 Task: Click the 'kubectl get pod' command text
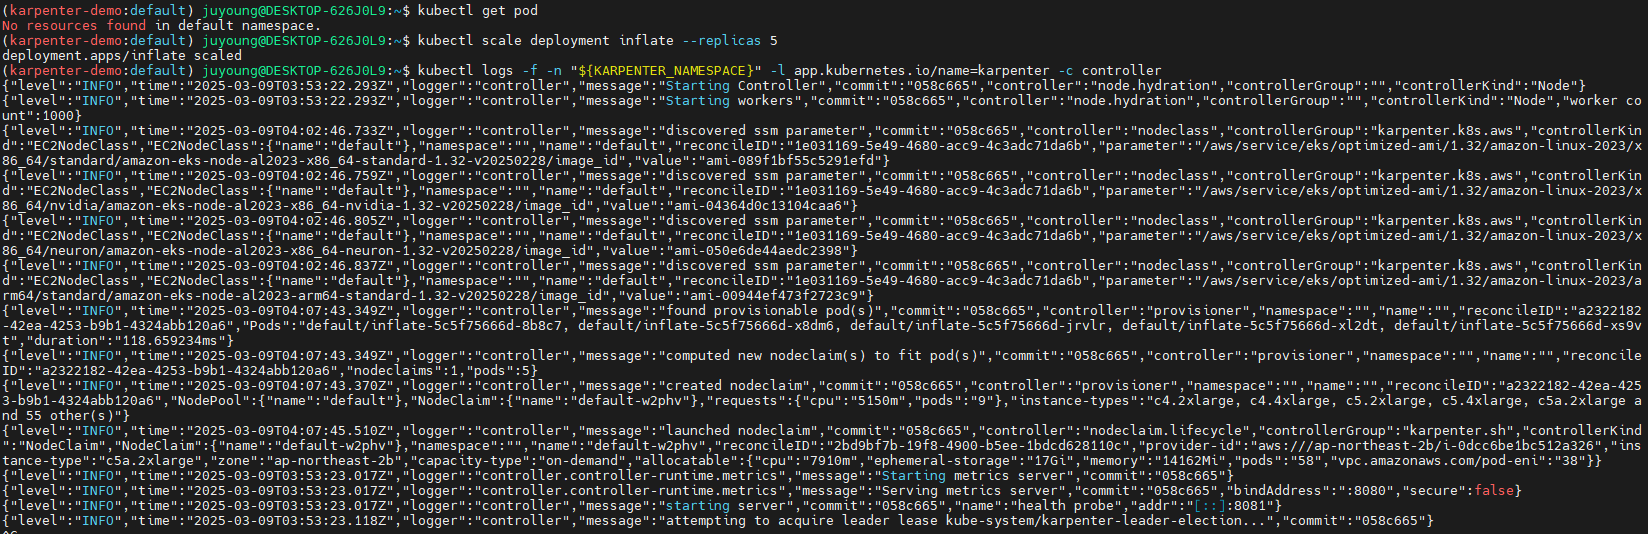click(478, 10)
